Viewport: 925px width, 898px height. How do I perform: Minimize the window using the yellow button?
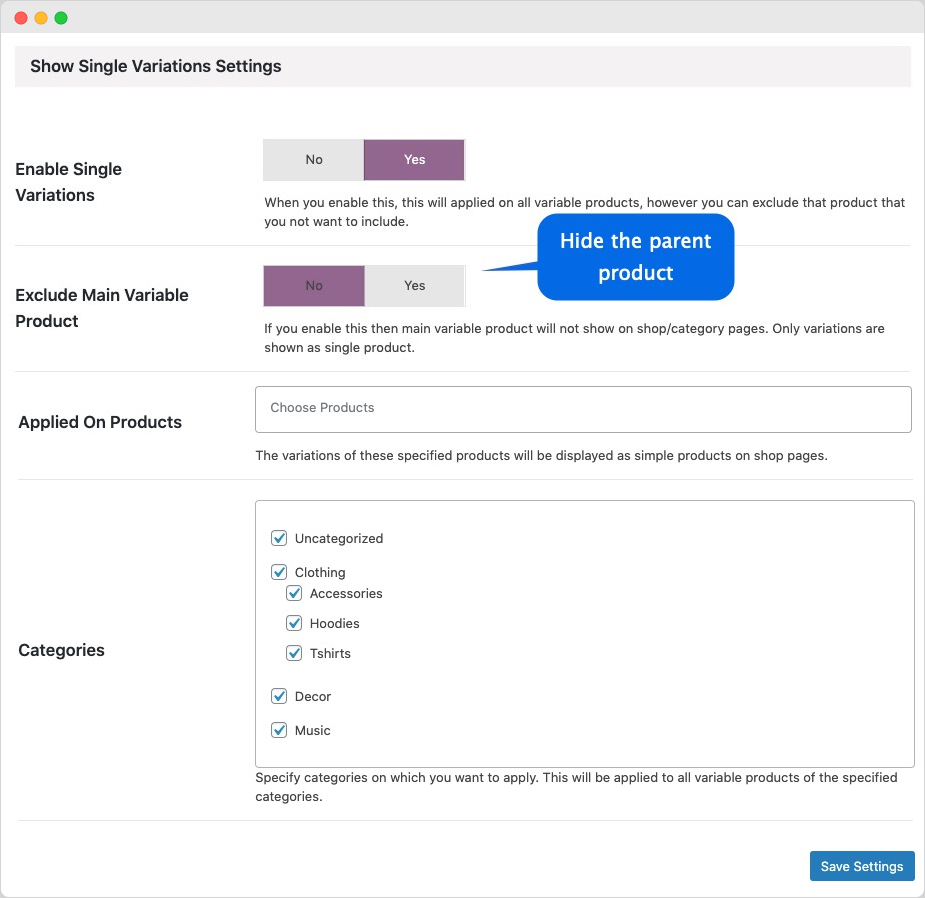click(41, 17)
